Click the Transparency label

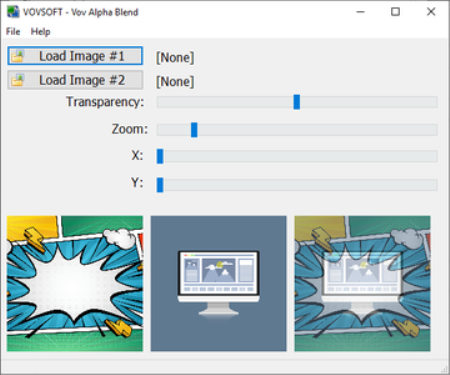point(105,102)
